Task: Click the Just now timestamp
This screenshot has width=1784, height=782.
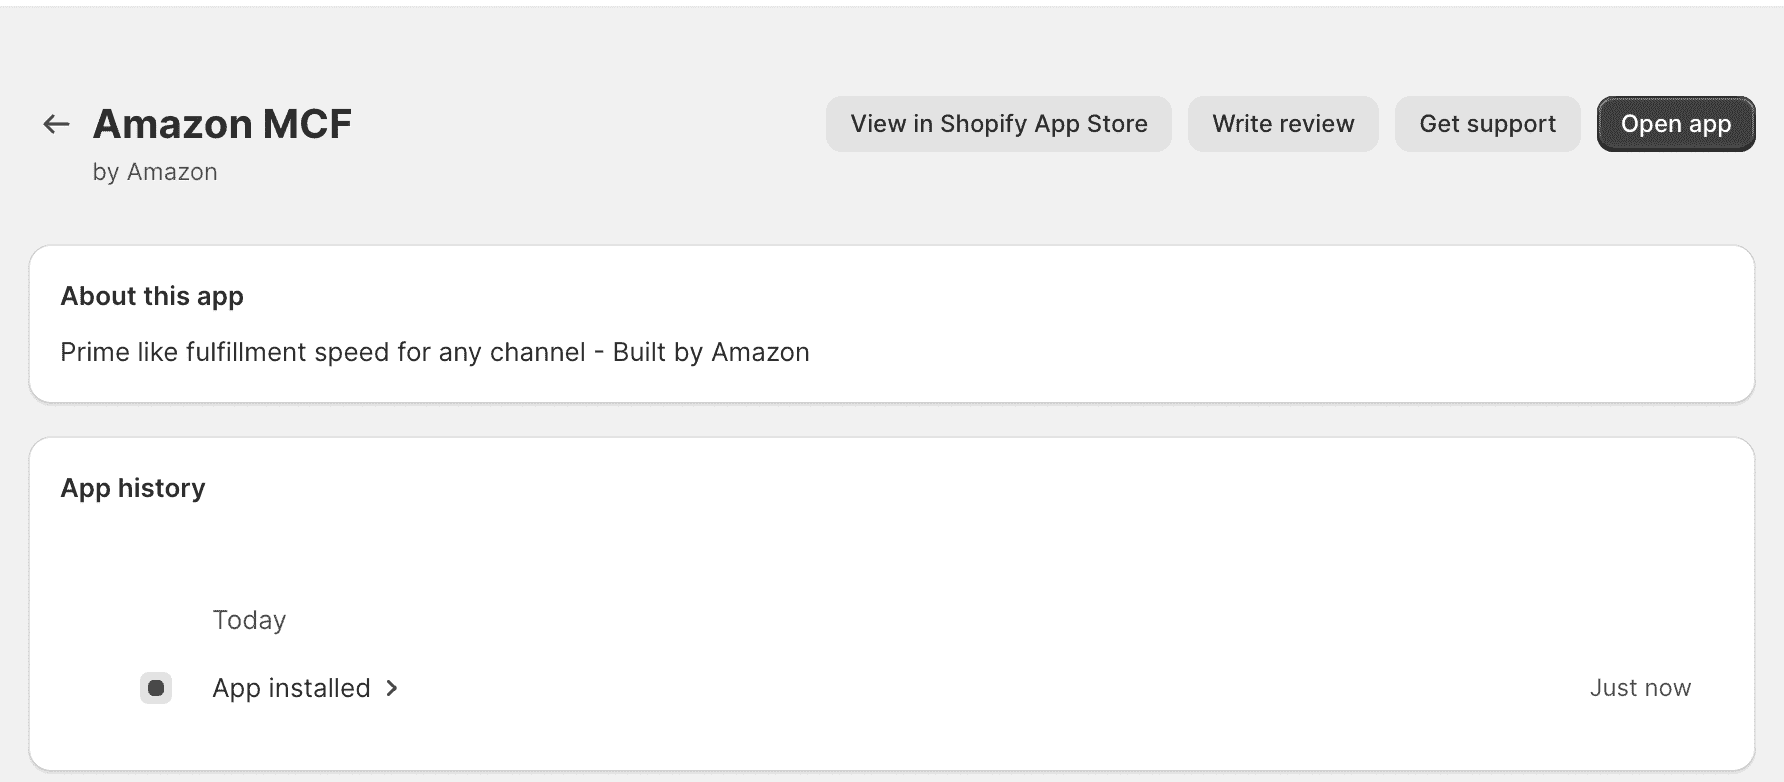Action: (1640, 688)
